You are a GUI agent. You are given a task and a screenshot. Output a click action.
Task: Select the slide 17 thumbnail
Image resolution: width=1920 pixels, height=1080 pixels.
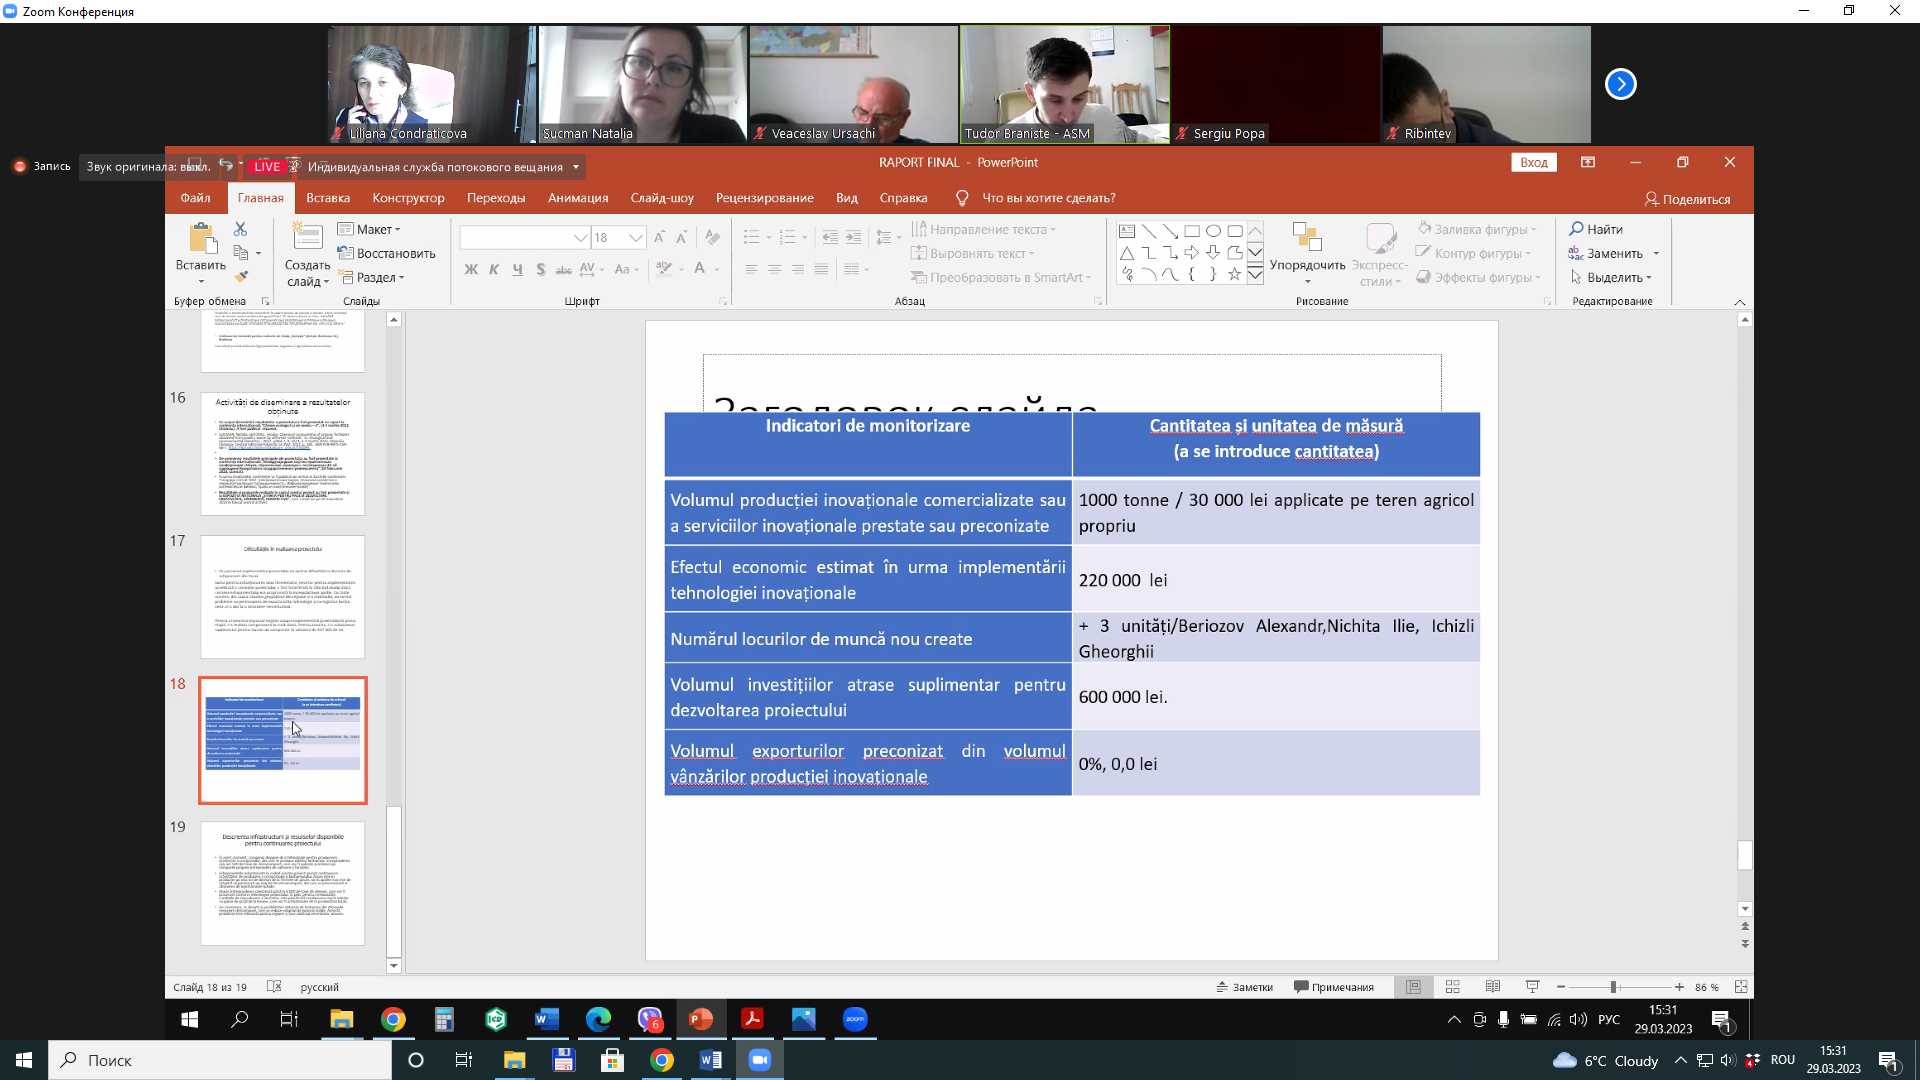click(x=282, y=596)
